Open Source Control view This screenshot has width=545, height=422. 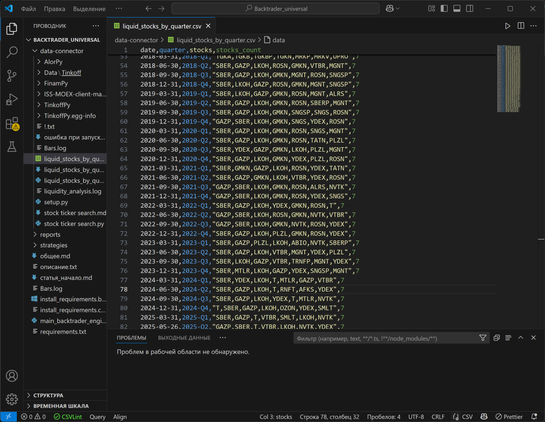point(12,75)
